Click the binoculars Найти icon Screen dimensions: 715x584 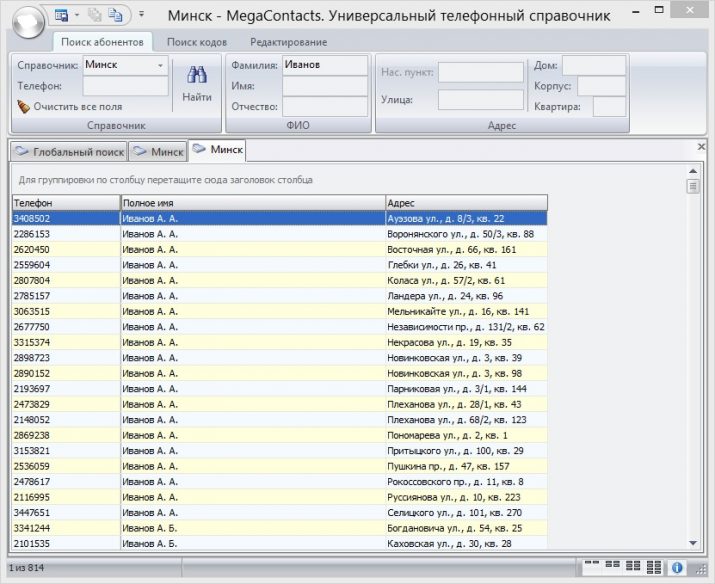point(197,74)
